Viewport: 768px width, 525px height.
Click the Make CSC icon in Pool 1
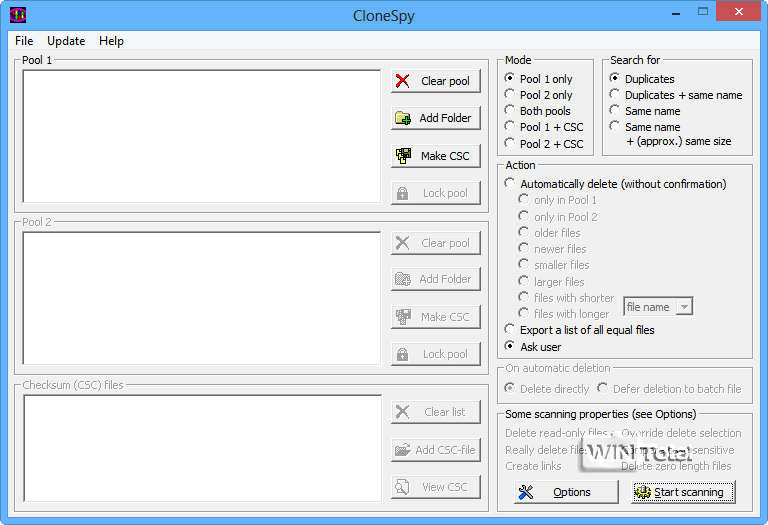click(403, 156)
